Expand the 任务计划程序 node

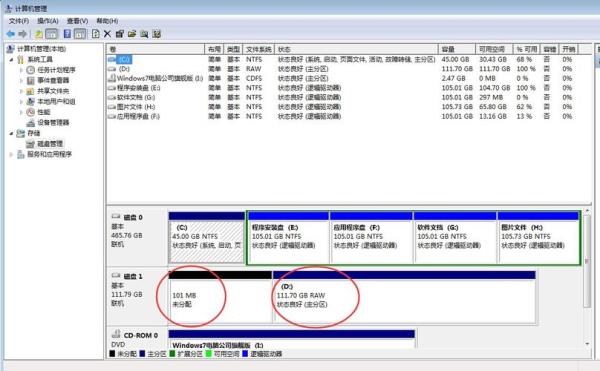pos(21,70)
